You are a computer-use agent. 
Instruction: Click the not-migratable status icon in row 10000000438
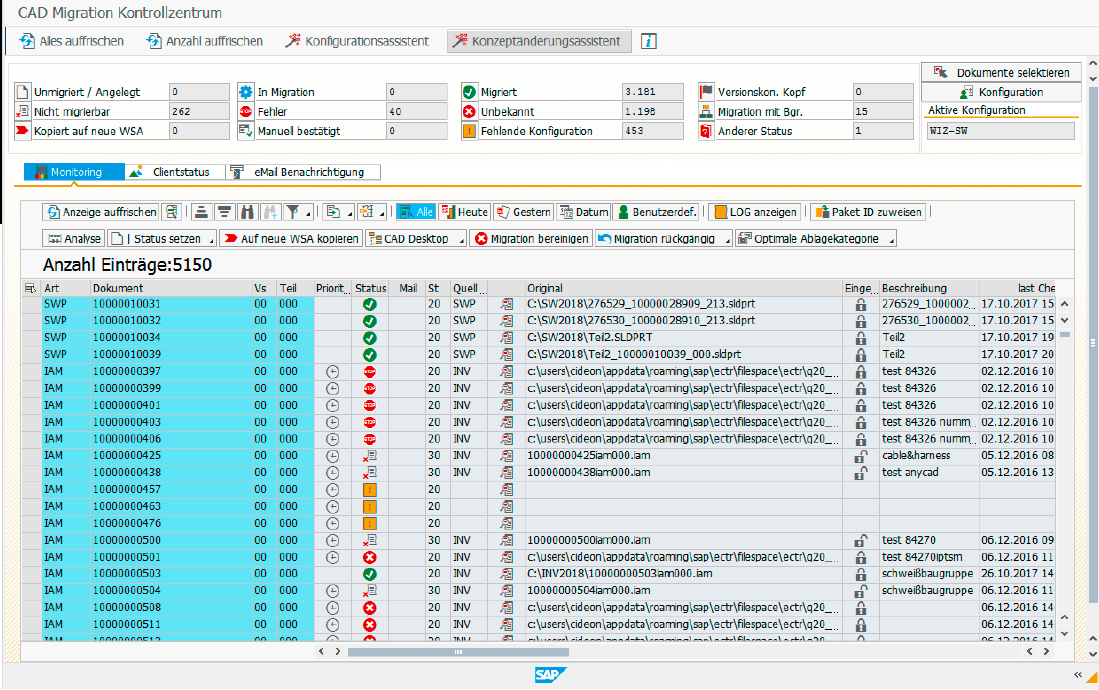coord(370,473)
